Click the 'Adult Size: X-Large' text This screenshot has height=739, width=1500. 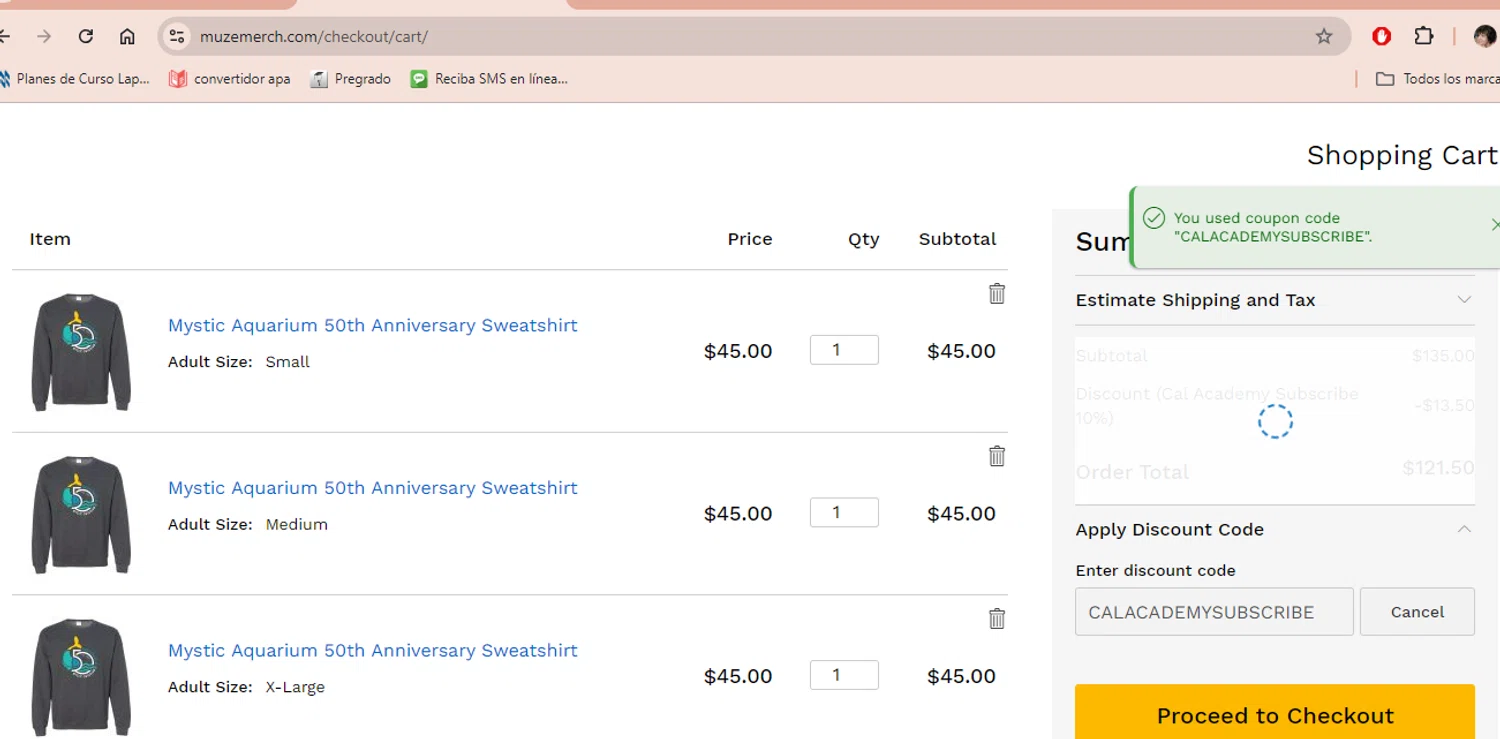pyautogui.click(x=246, y=687)
